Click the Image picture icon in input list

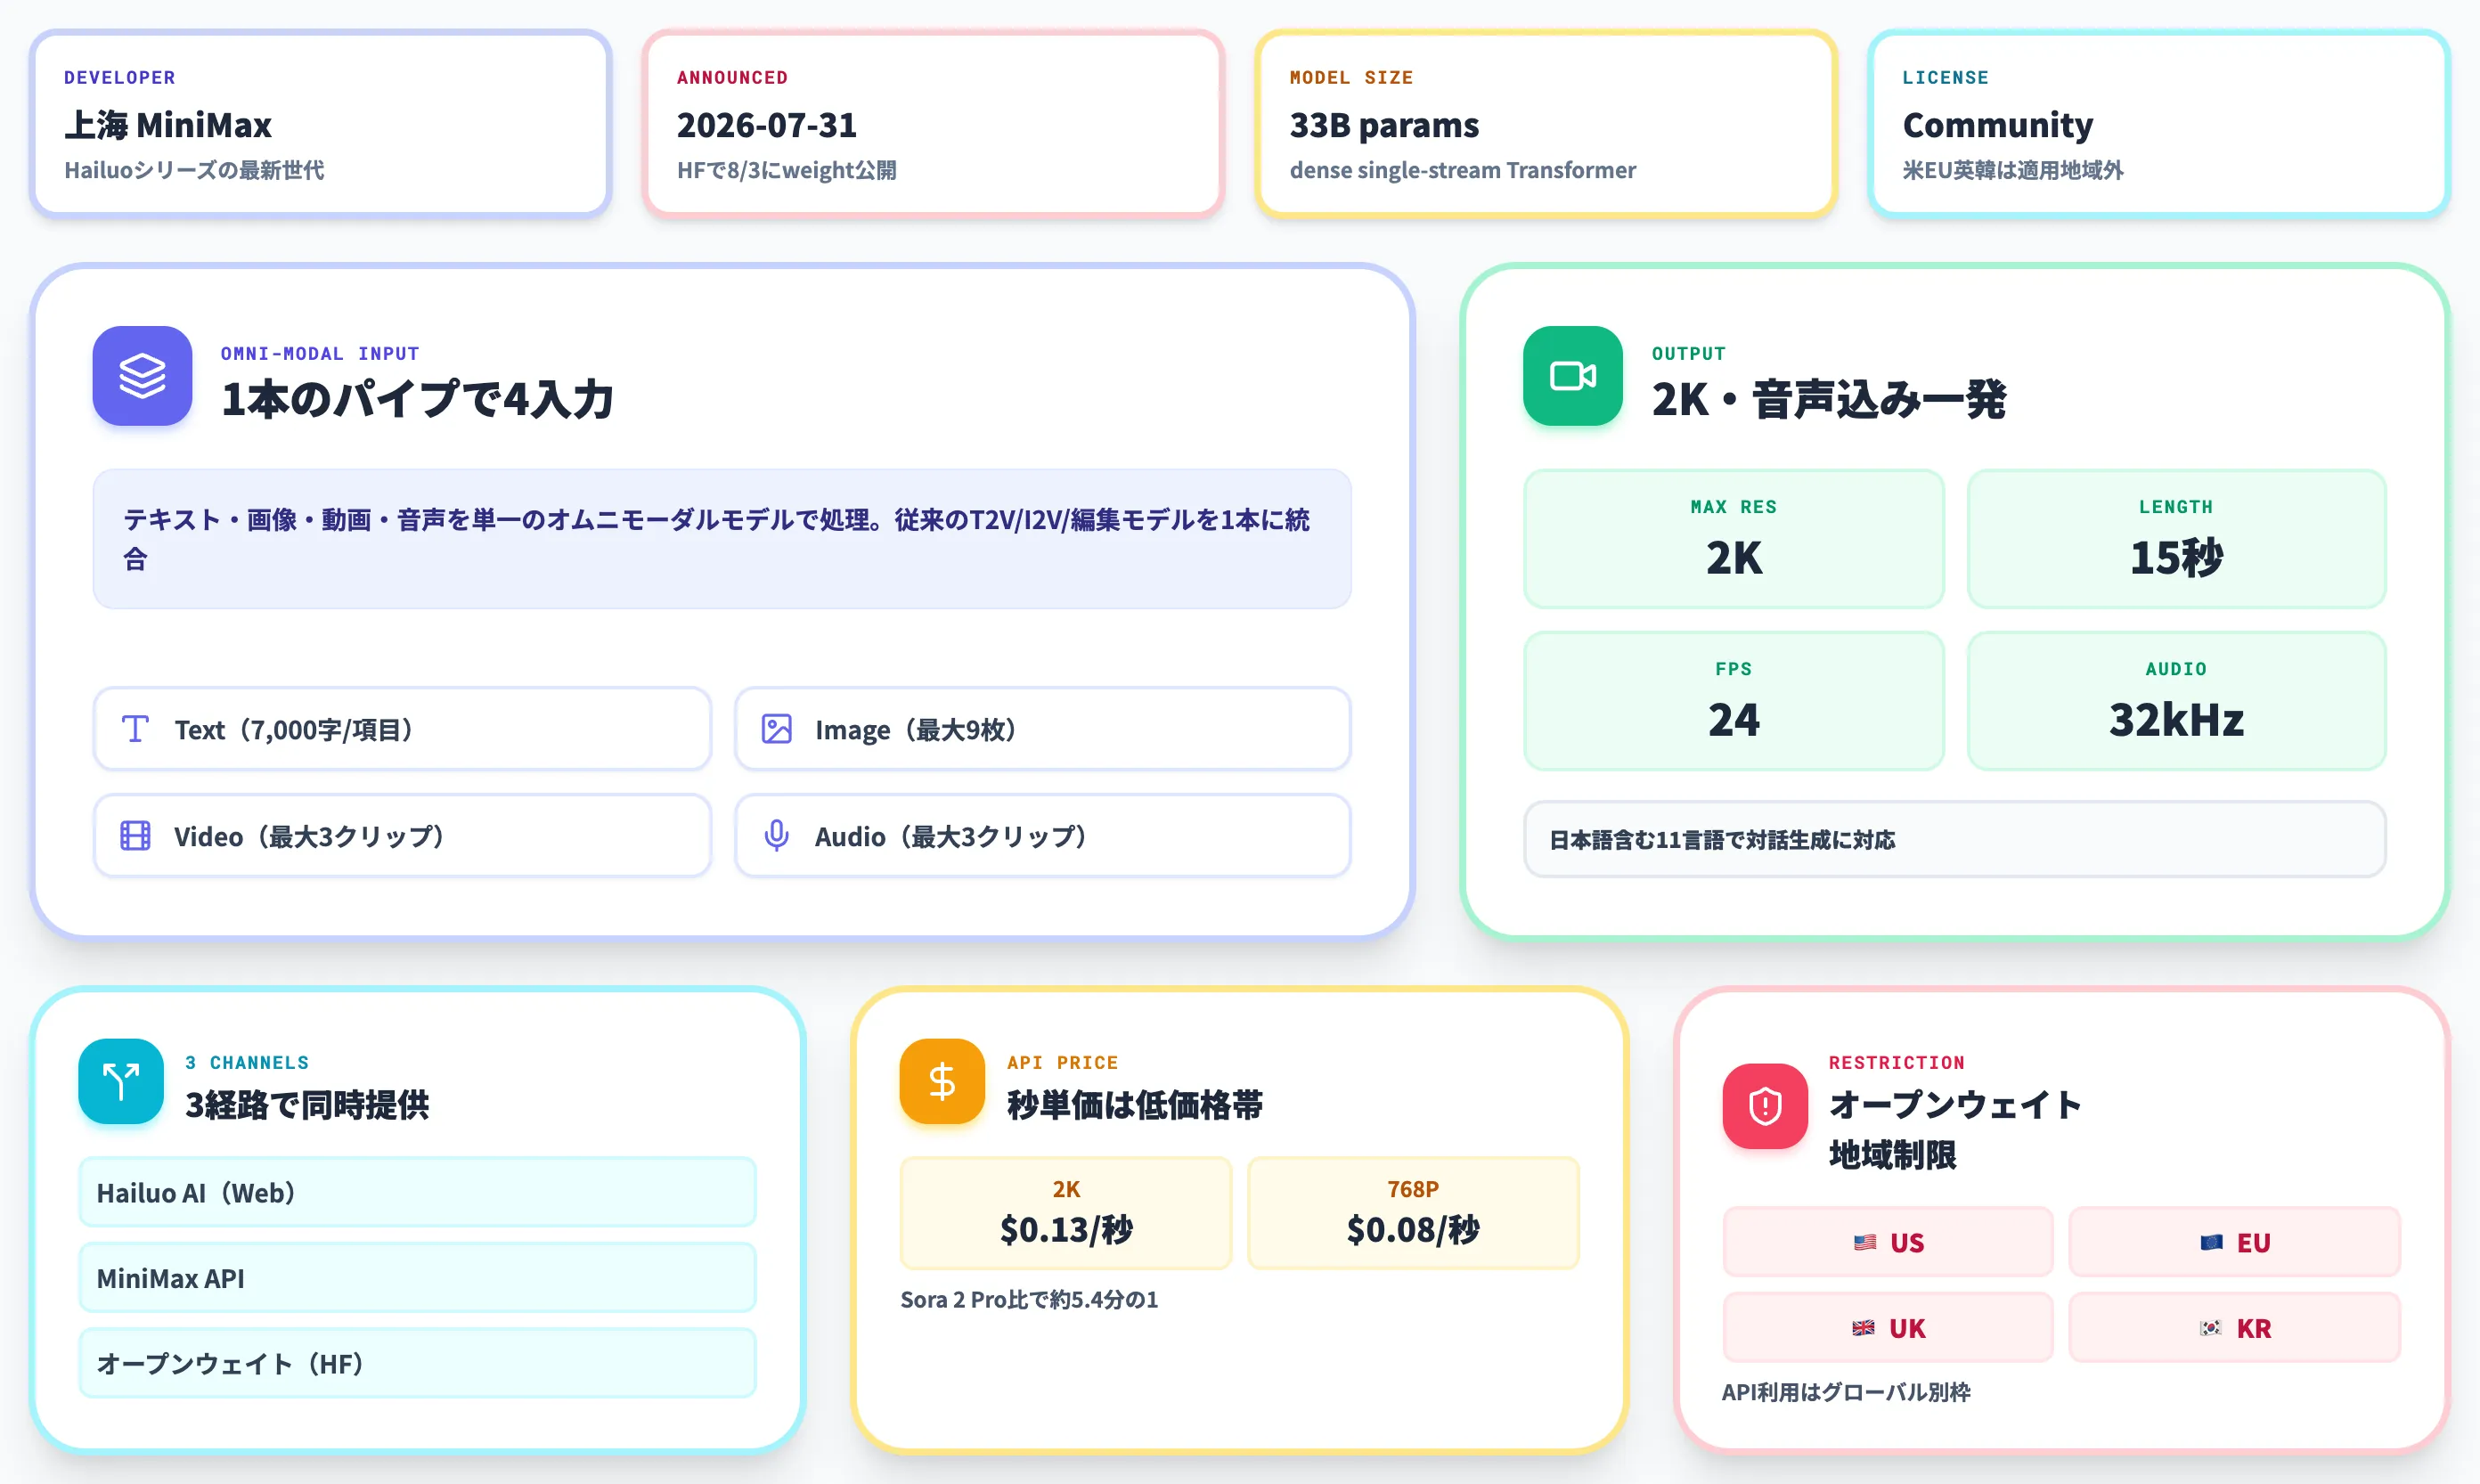pyautogui.click(x=777, y=729)
